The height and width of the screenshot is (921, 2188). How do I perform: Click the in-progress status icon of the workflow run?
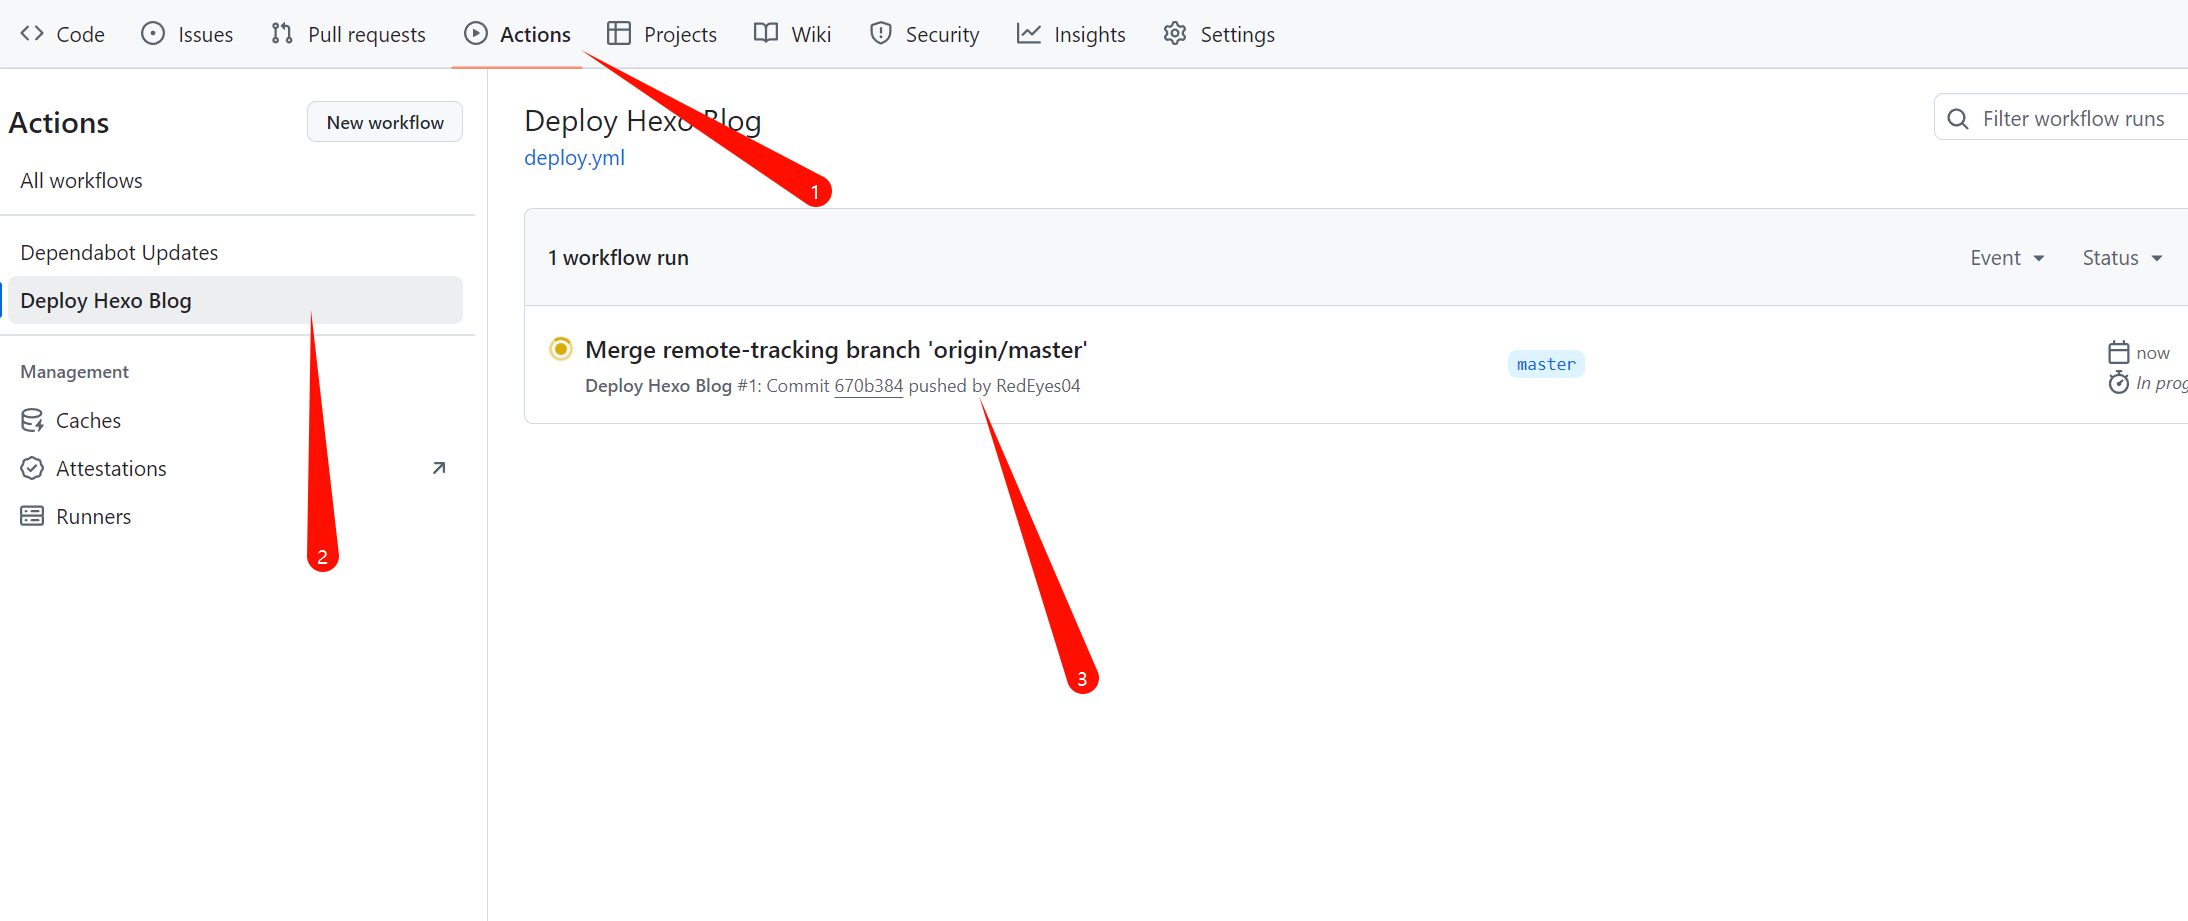pos(561,349)
